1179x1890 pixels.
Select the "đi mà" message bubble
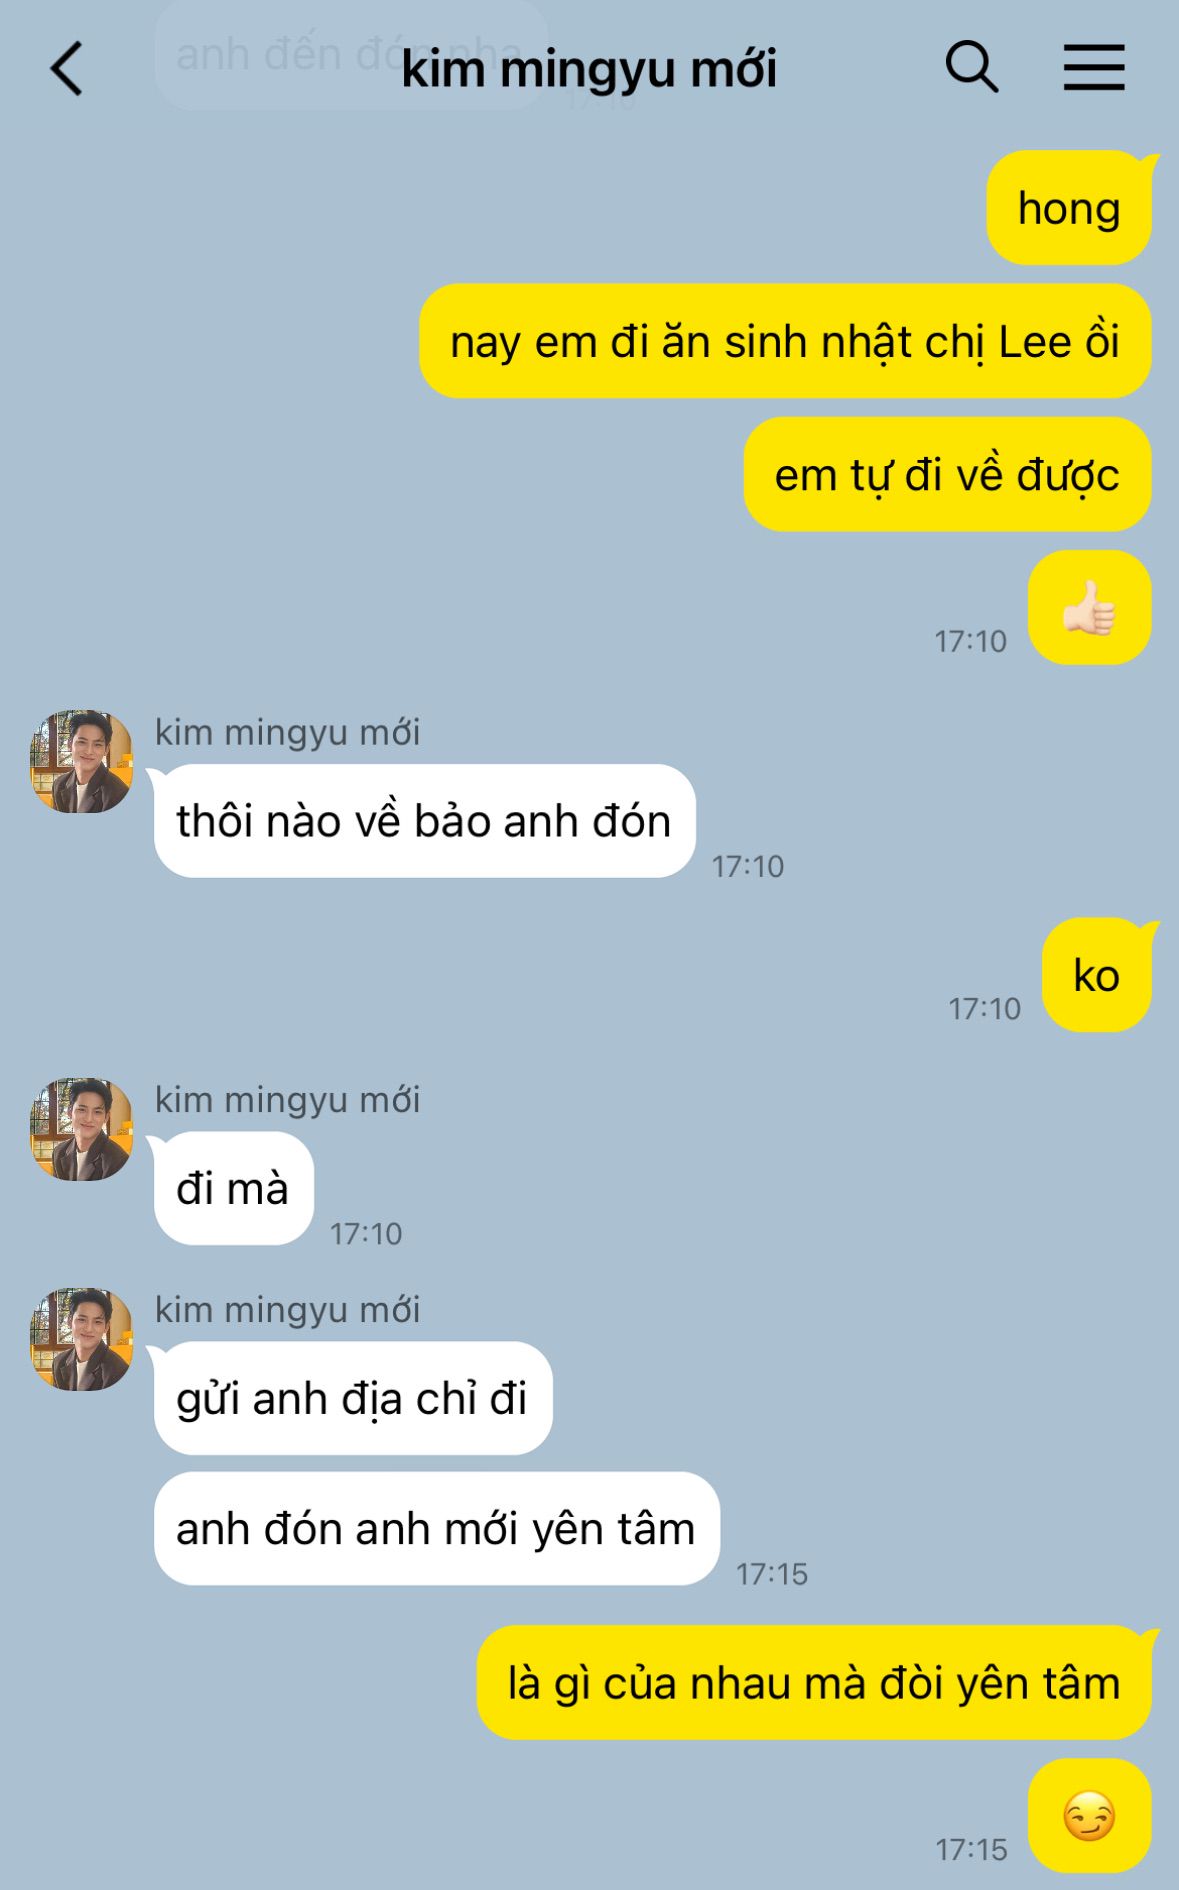233,1188
